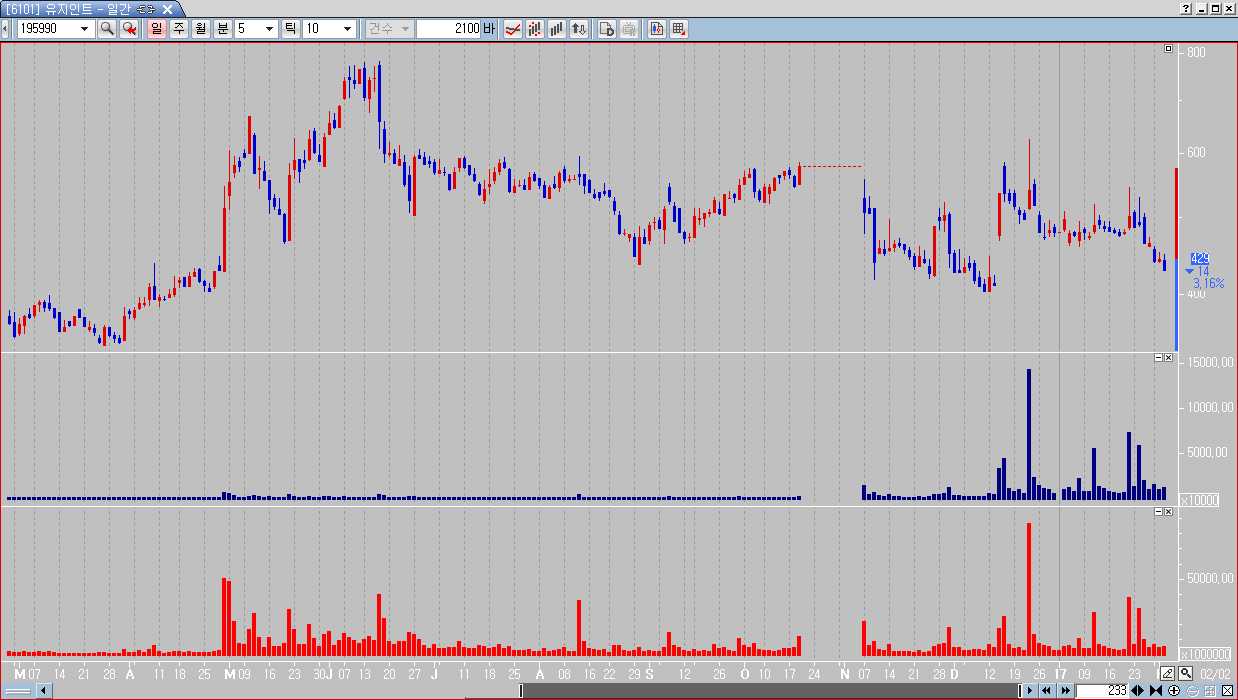This screenshot has height=700, width=1238.
Task: Click the grid table icon in toolbar
Action: (679, 29)
